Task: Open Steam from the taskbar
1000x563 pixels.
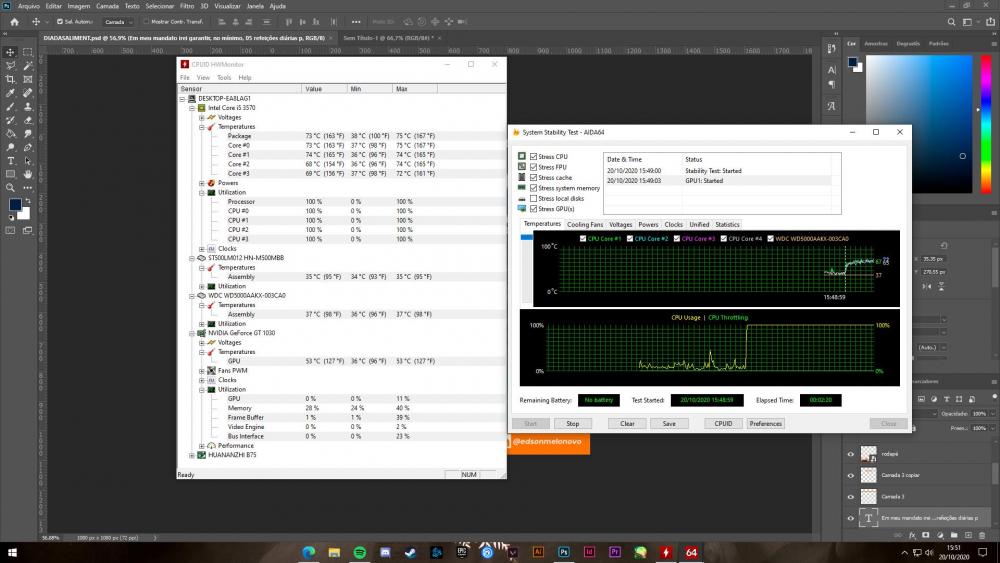Action: [411, 551]
